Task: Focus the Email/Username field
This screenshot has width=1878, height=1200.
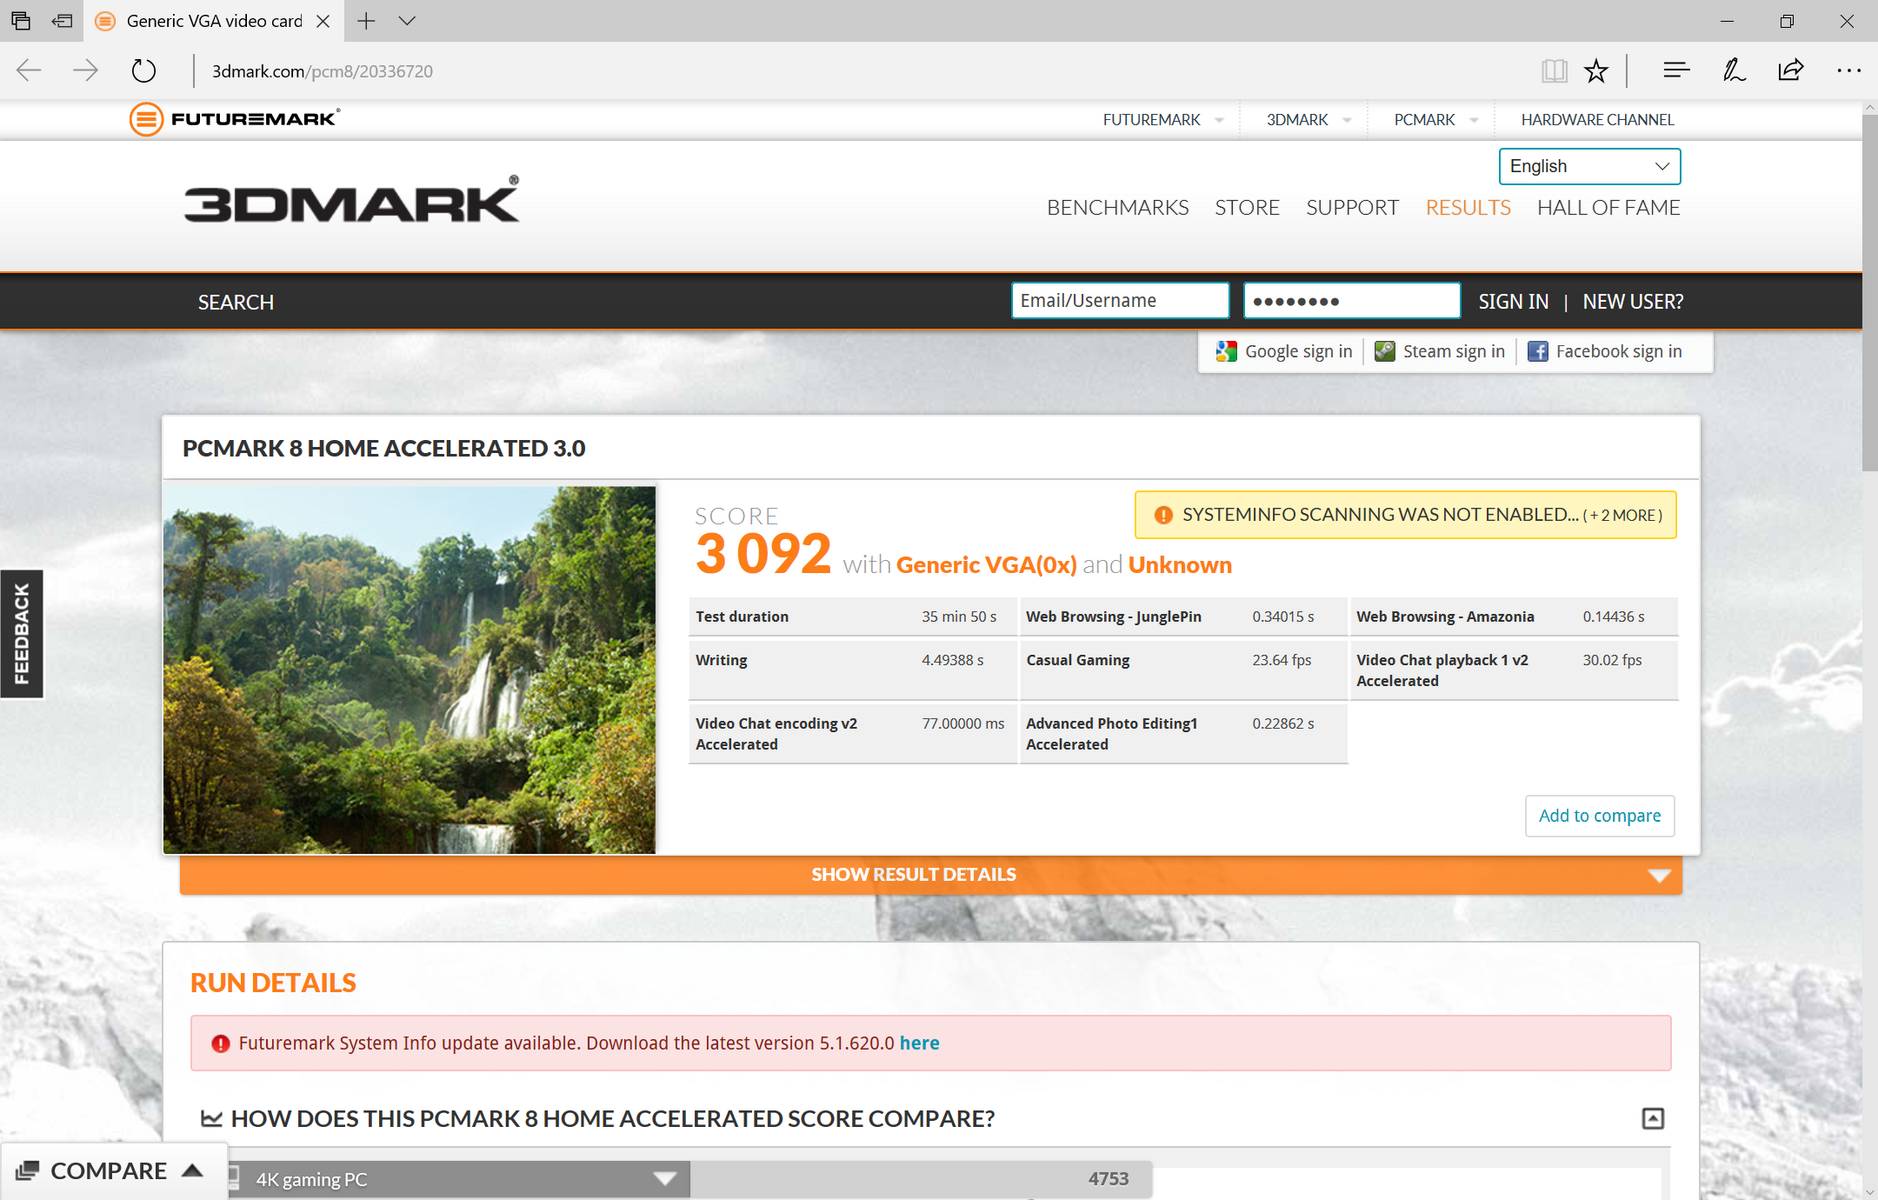Action: click(1120, 300)
